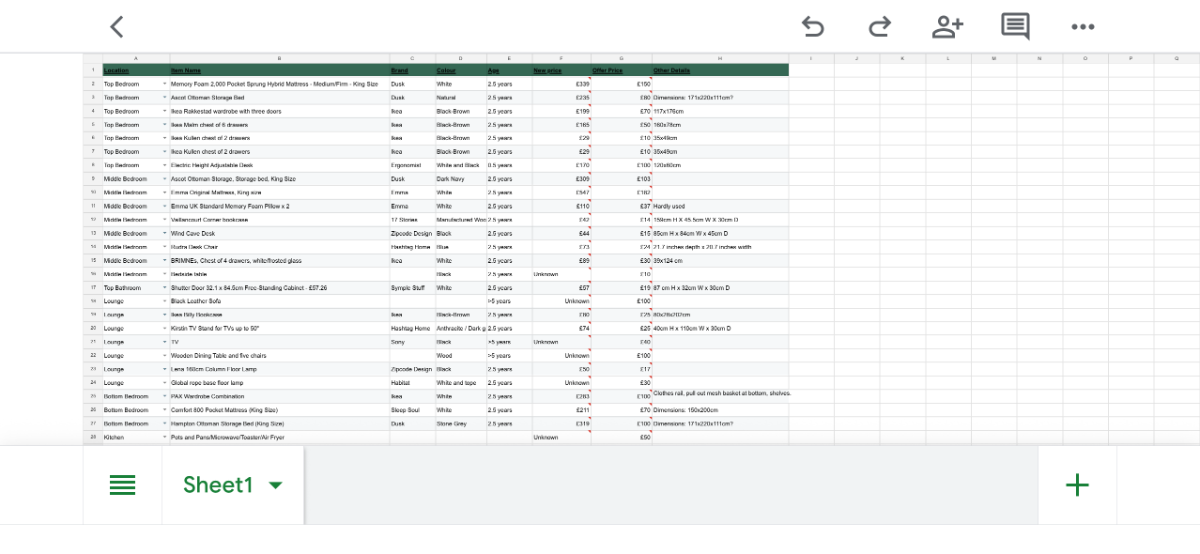The image size is (1200, 554).
Task: Expand the Sheet1 tab dropdown arrow
Action: pyautogui.click(x=276, y=486)
